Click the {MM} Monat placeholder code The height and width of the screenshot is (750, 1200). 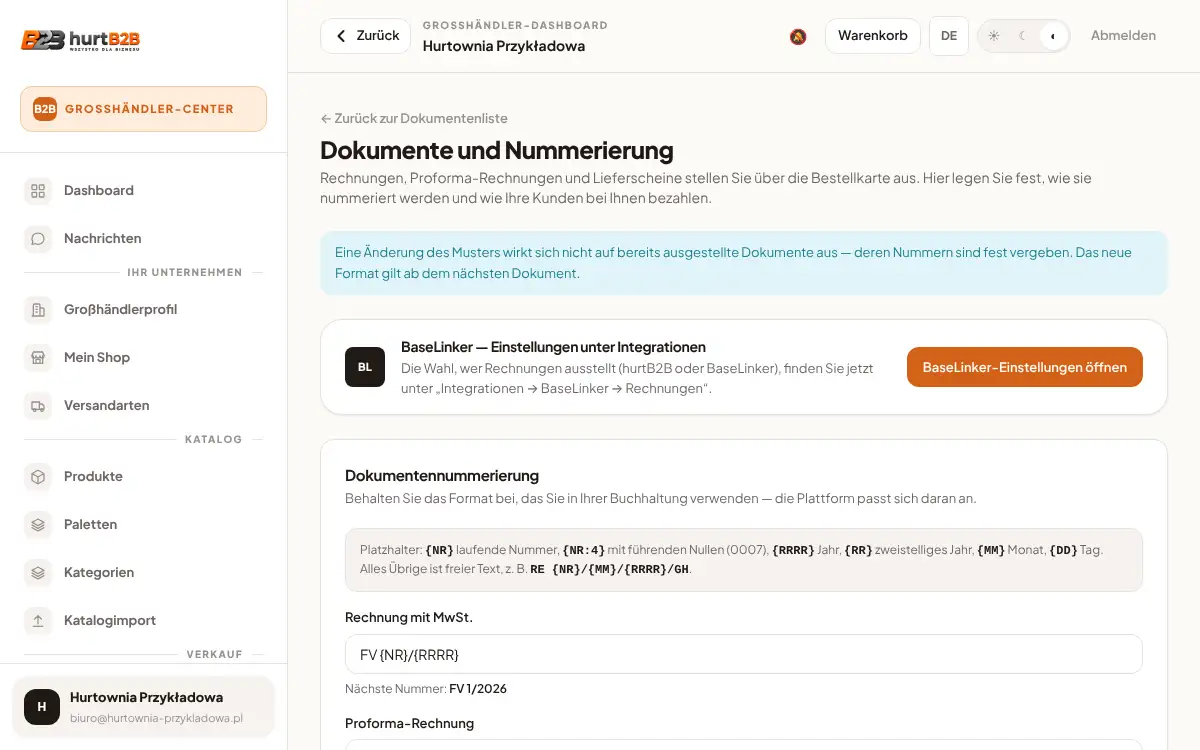pyautogui.click(x=991, y=550)
